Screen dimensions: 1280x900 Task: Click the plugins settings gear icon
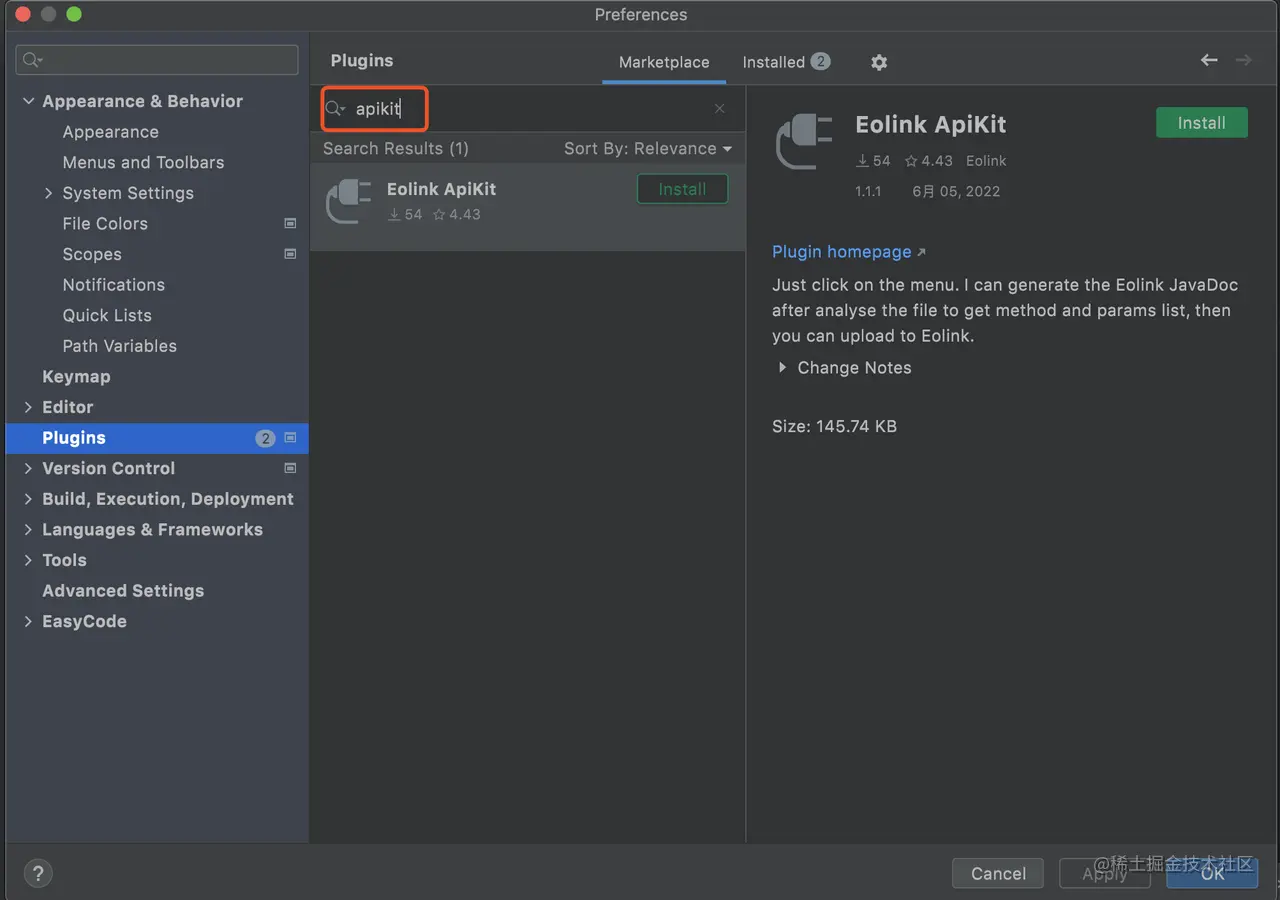point(879,62)
